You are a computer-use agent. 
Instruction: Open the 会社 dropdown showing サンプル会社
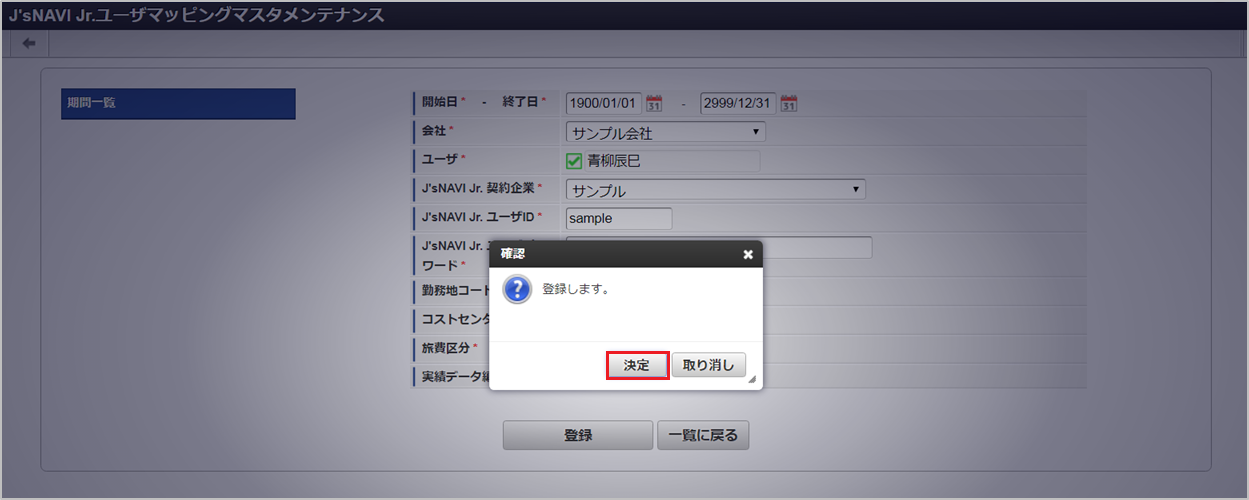(x=666, y=132)
